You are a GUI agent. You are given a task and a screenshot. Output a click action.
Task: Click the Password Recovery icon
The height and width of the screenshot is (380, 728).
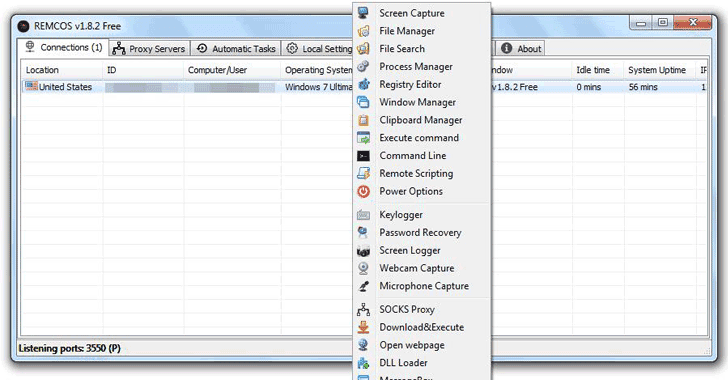tap(363, 232)
